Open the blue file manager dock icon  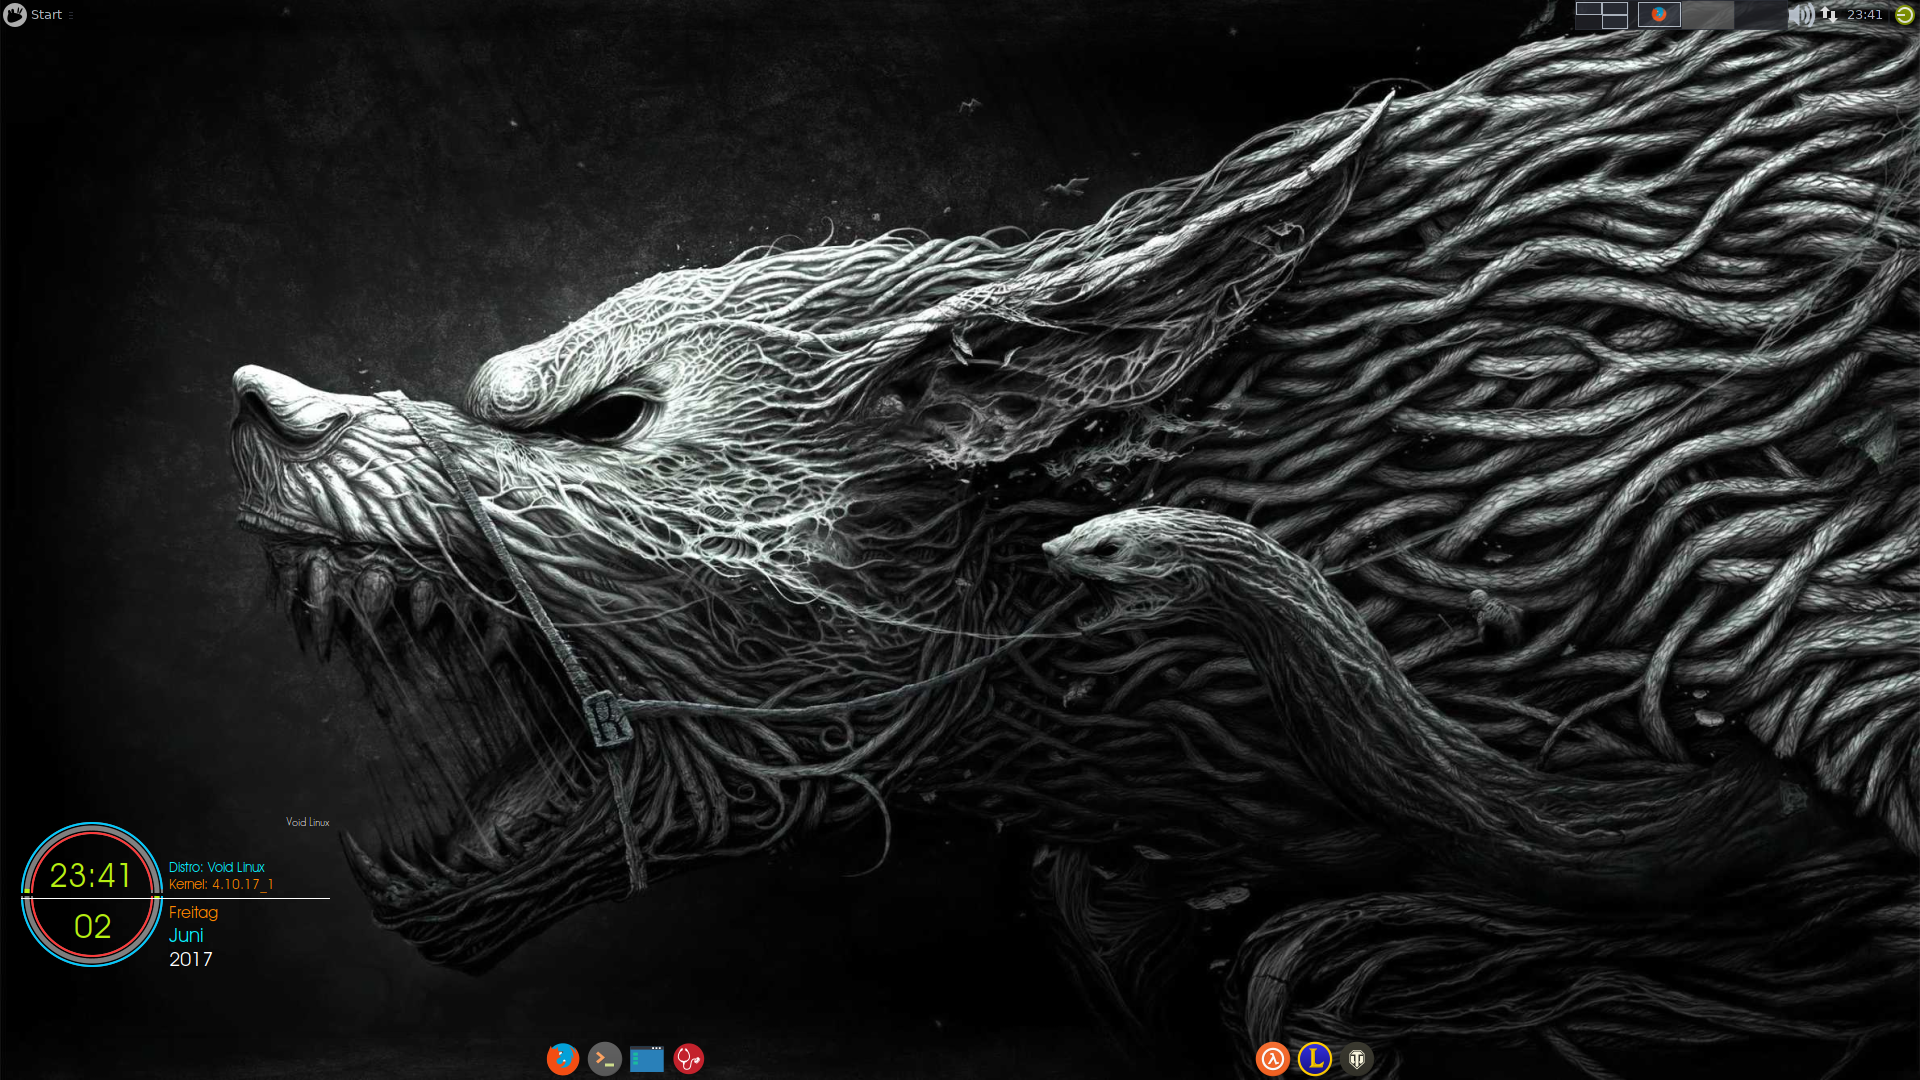pos(647,1058)
